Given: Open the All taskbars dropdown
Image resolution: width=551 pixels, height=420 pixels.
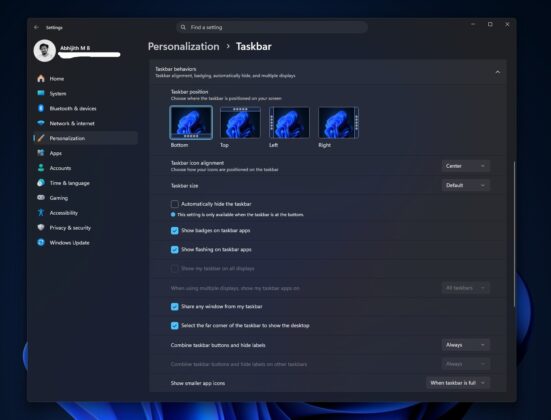Looking at the screenshot, I should click(x=466, y=288).
